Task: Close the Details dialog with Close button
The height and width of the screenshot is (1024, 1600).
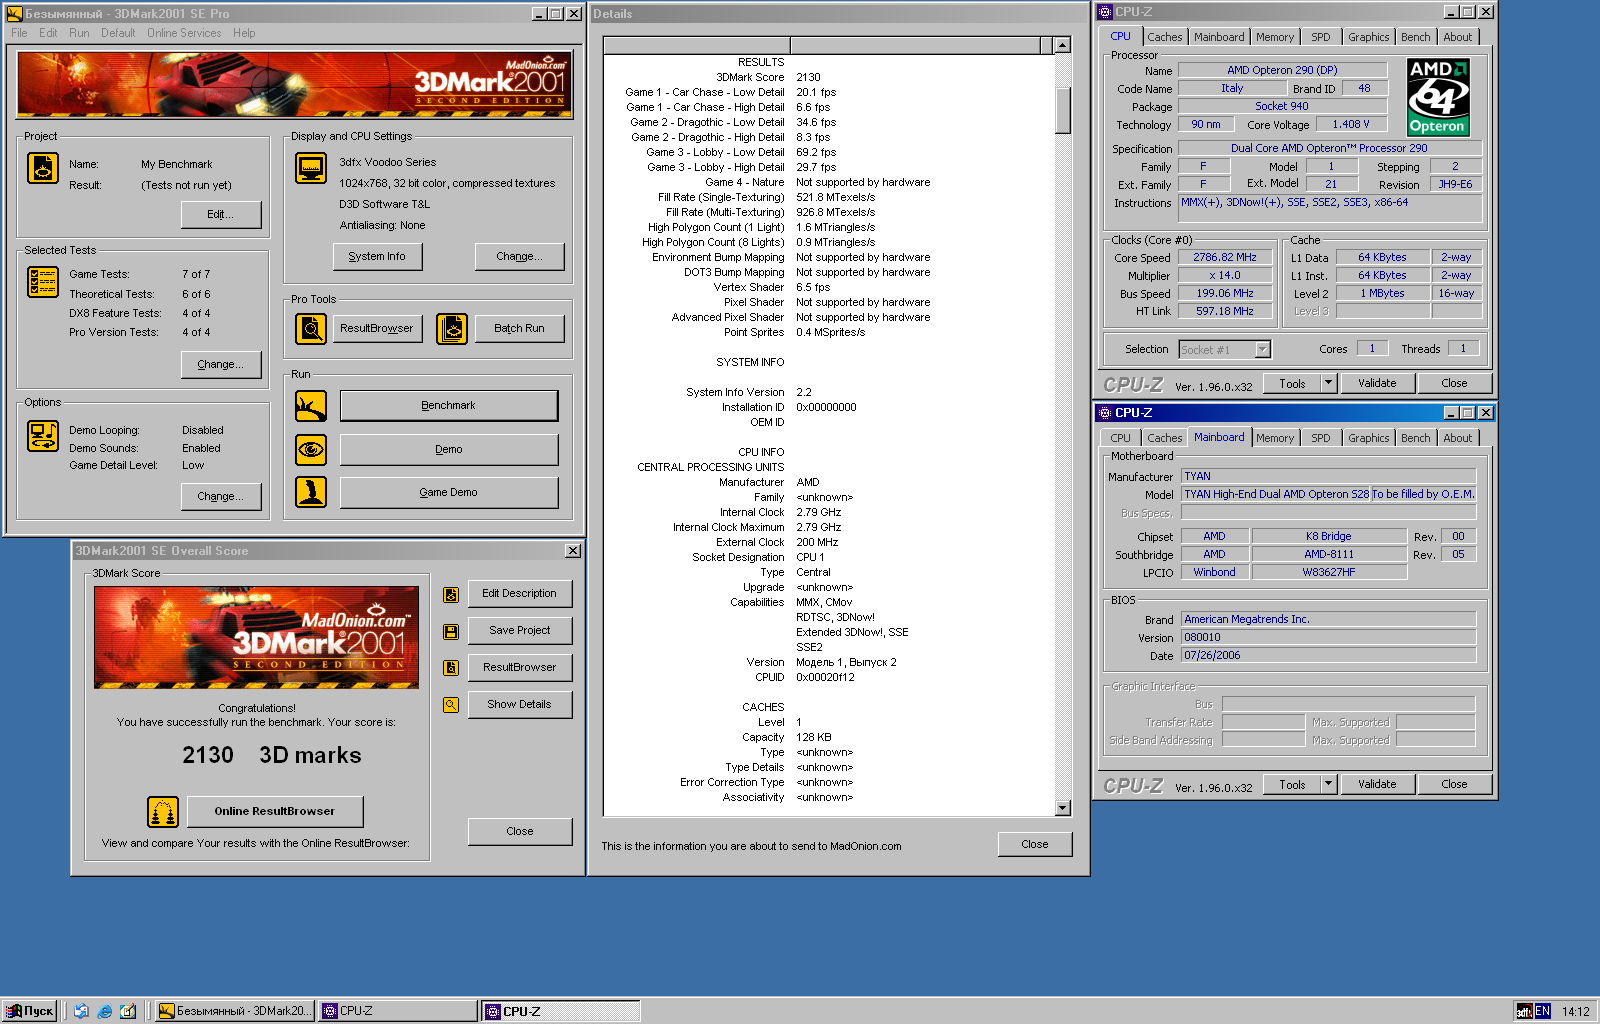Action: (1035, 844)
